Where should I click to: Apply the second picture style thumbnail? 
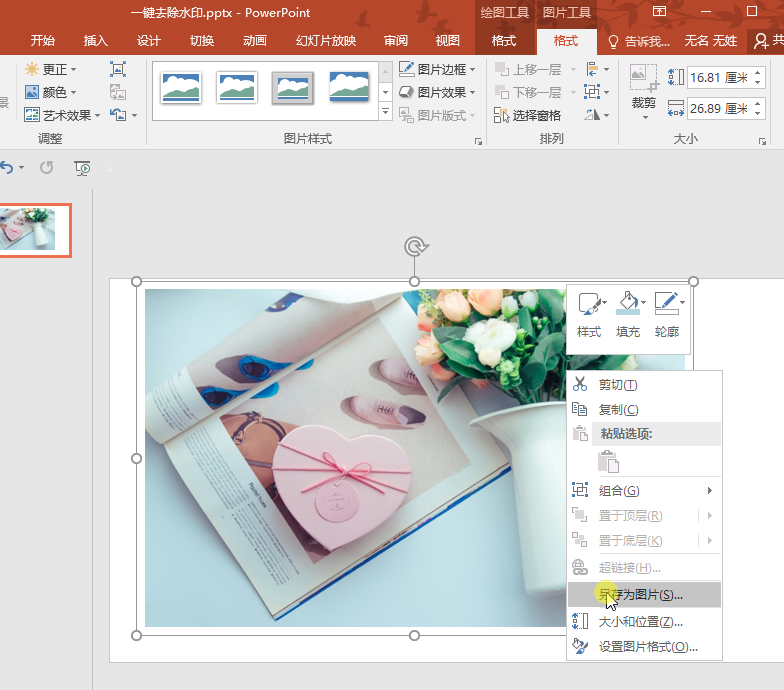click(237, 88)
